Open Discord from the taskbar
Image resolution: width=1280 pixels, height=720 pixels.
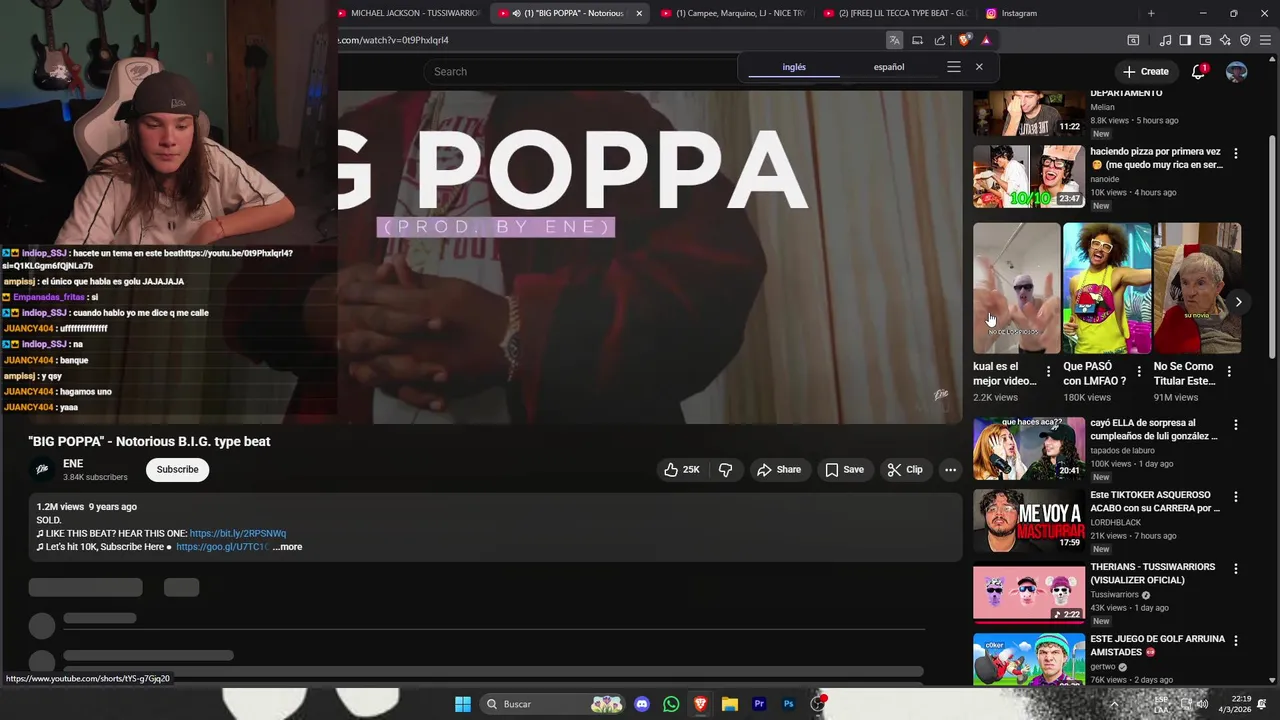642,704
